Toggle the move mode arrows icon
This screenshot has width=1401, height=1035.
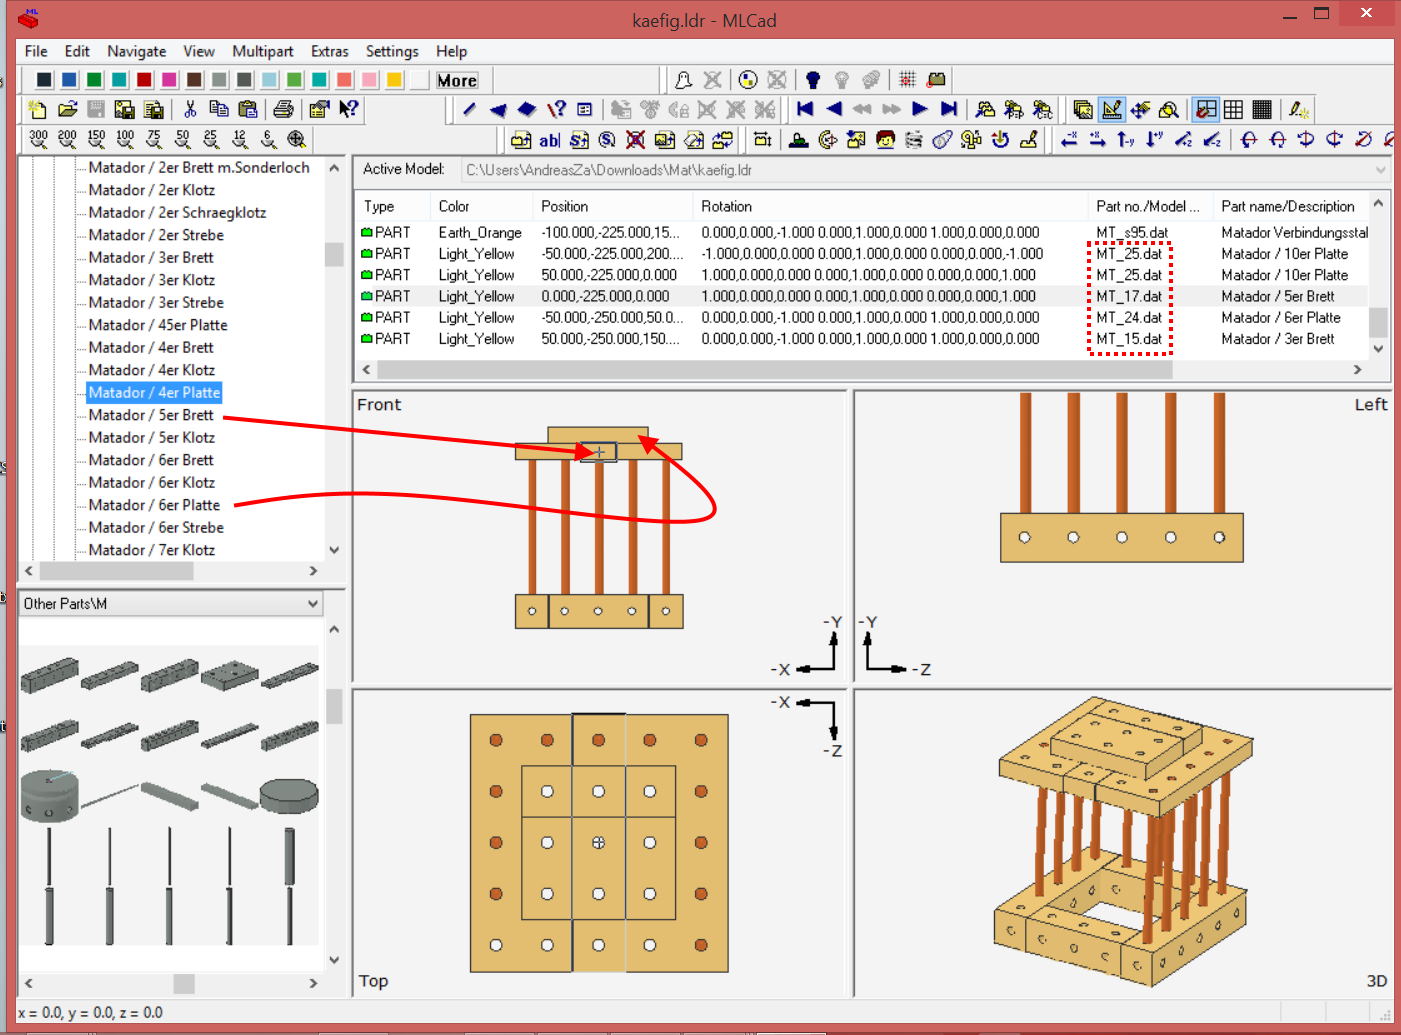point(1140,109)
